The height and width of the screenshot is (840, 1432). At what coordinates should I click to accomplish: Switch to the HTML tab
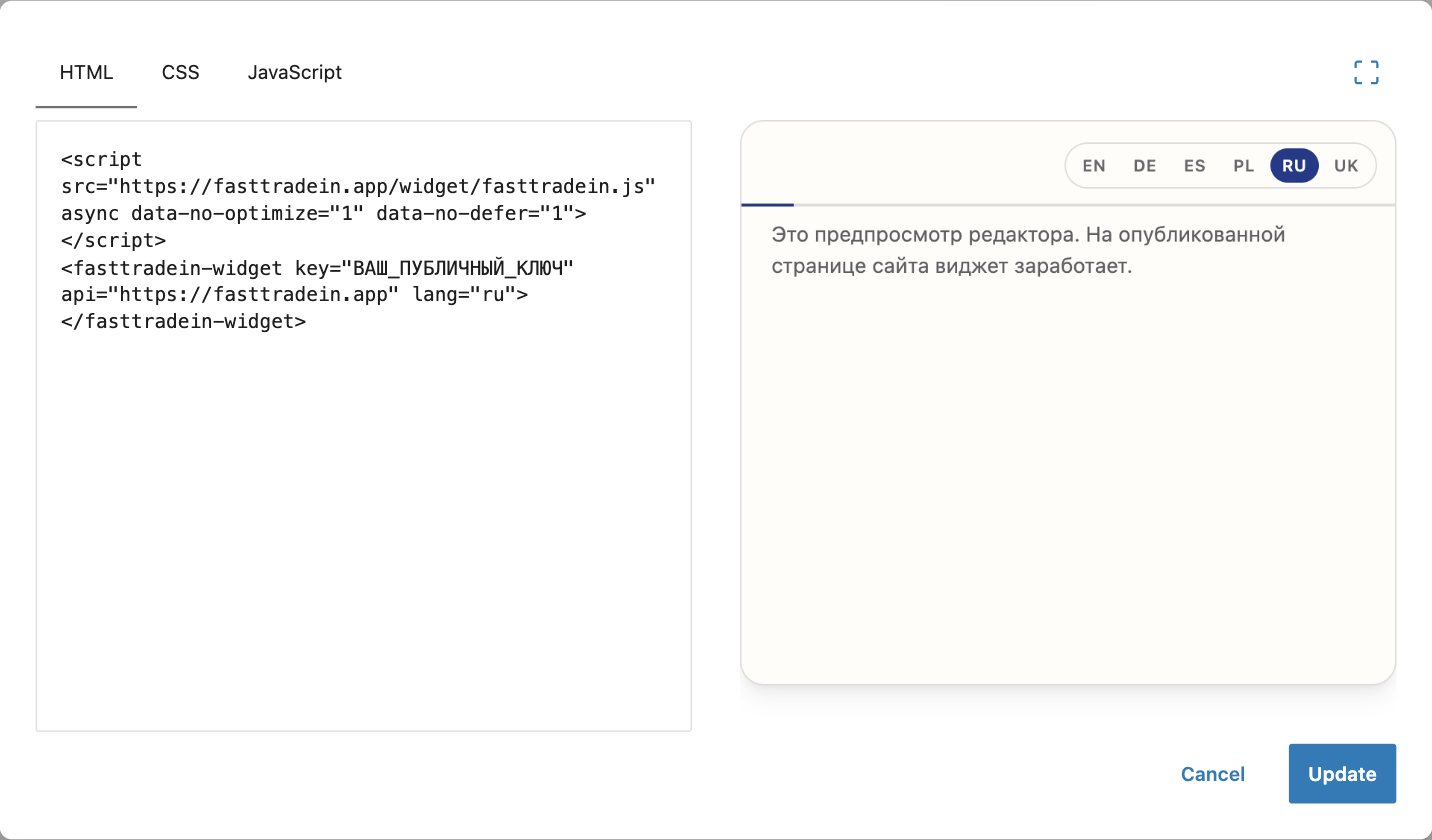click(86, 73)
